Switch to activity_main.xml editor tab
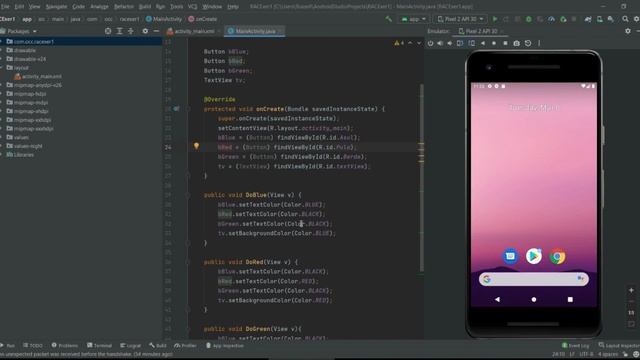The height and width of the screenshot is (360, 640). click(193, 31)
